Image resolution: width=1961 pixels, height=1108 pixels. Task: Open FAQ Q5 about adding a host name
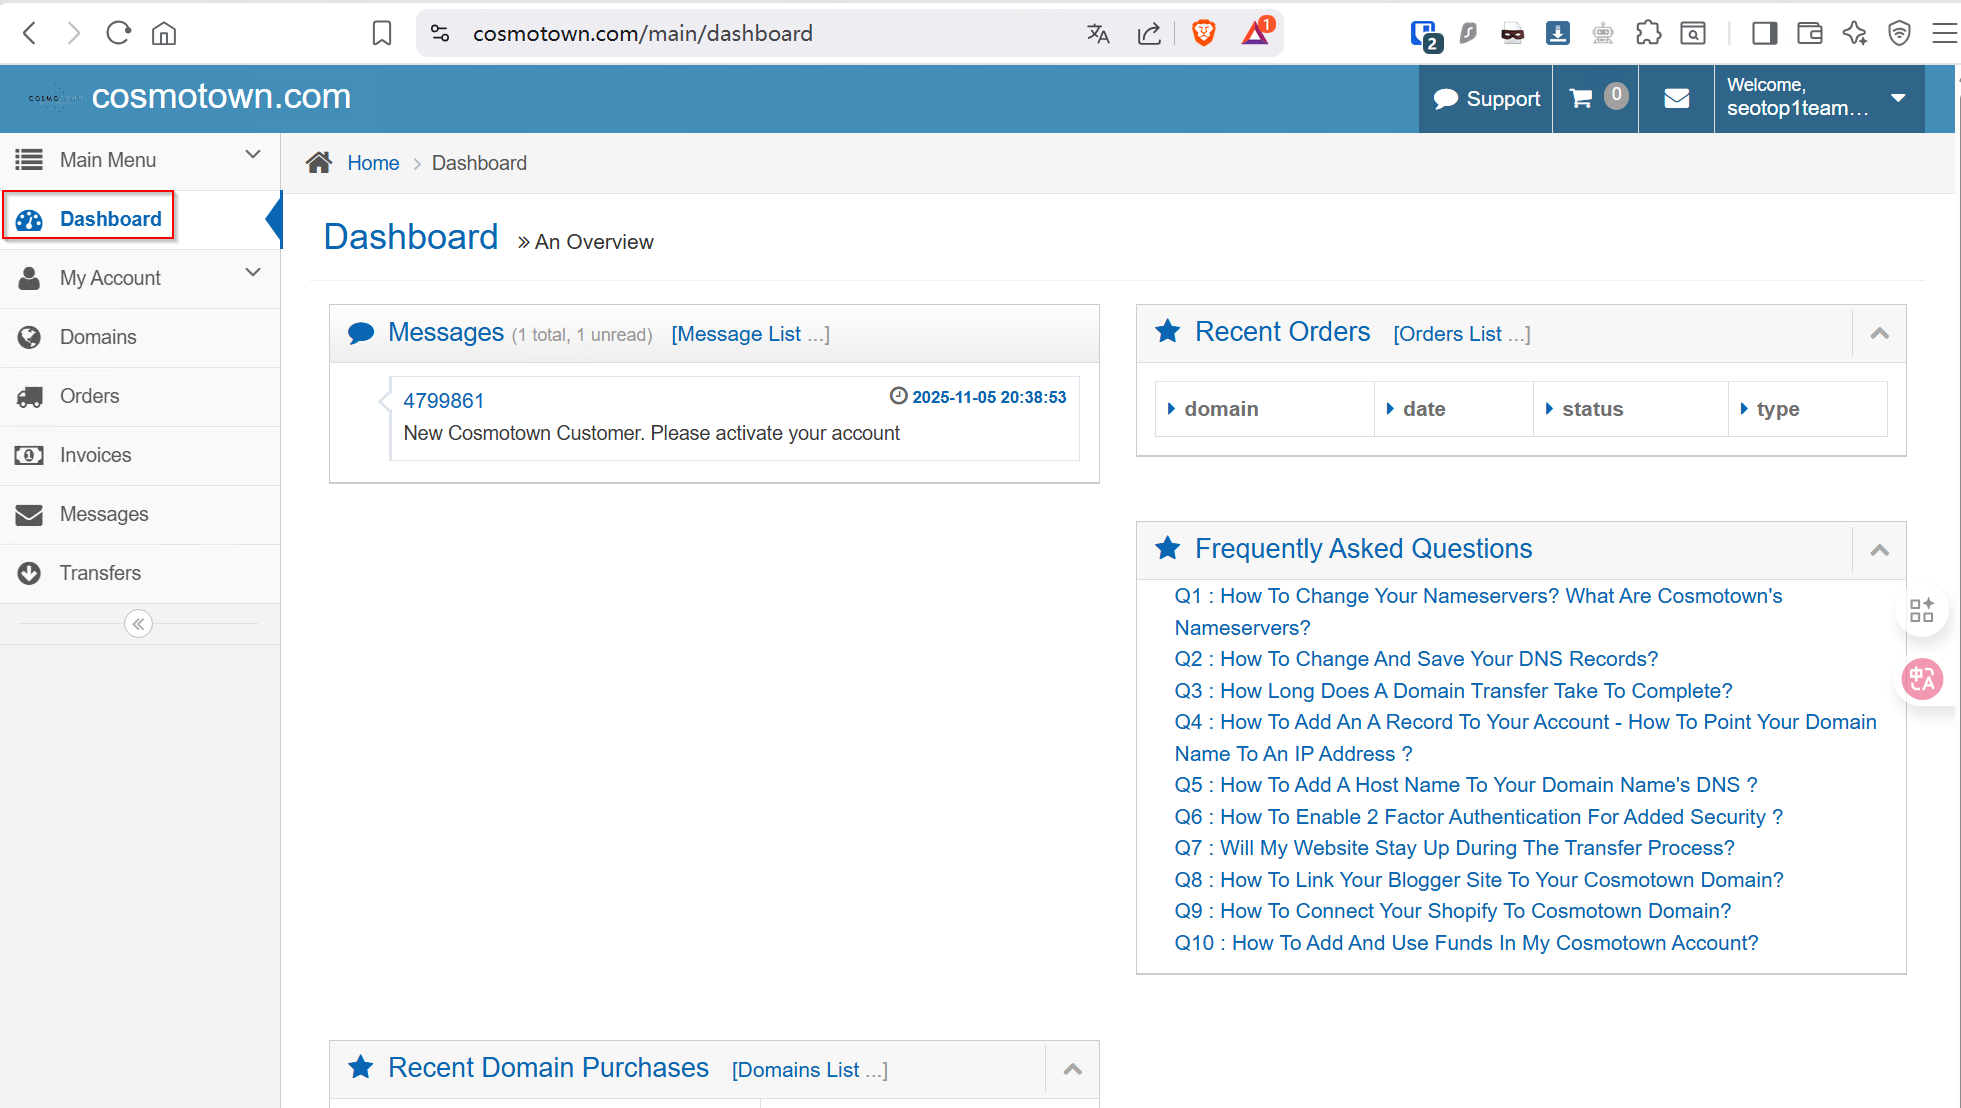click(1466, 785)
